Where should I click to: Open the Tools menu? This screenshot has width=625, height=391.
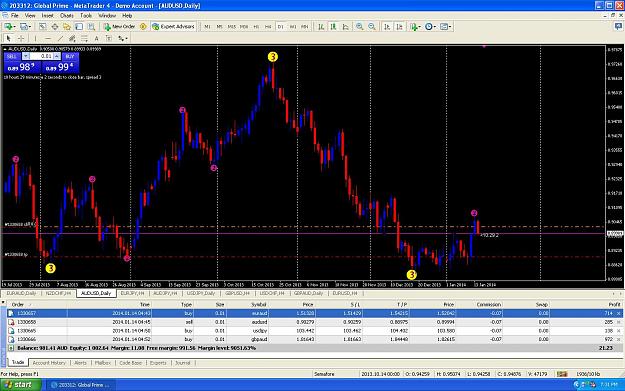(x=86, y=16)
